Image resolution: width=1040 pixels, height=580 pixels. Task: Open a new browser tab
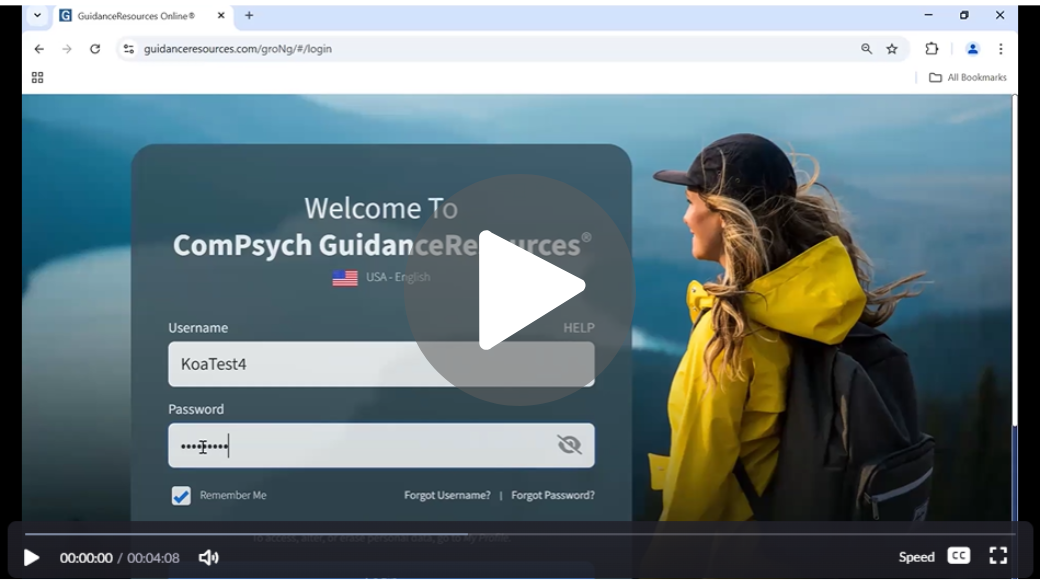[x=249, y=15]
